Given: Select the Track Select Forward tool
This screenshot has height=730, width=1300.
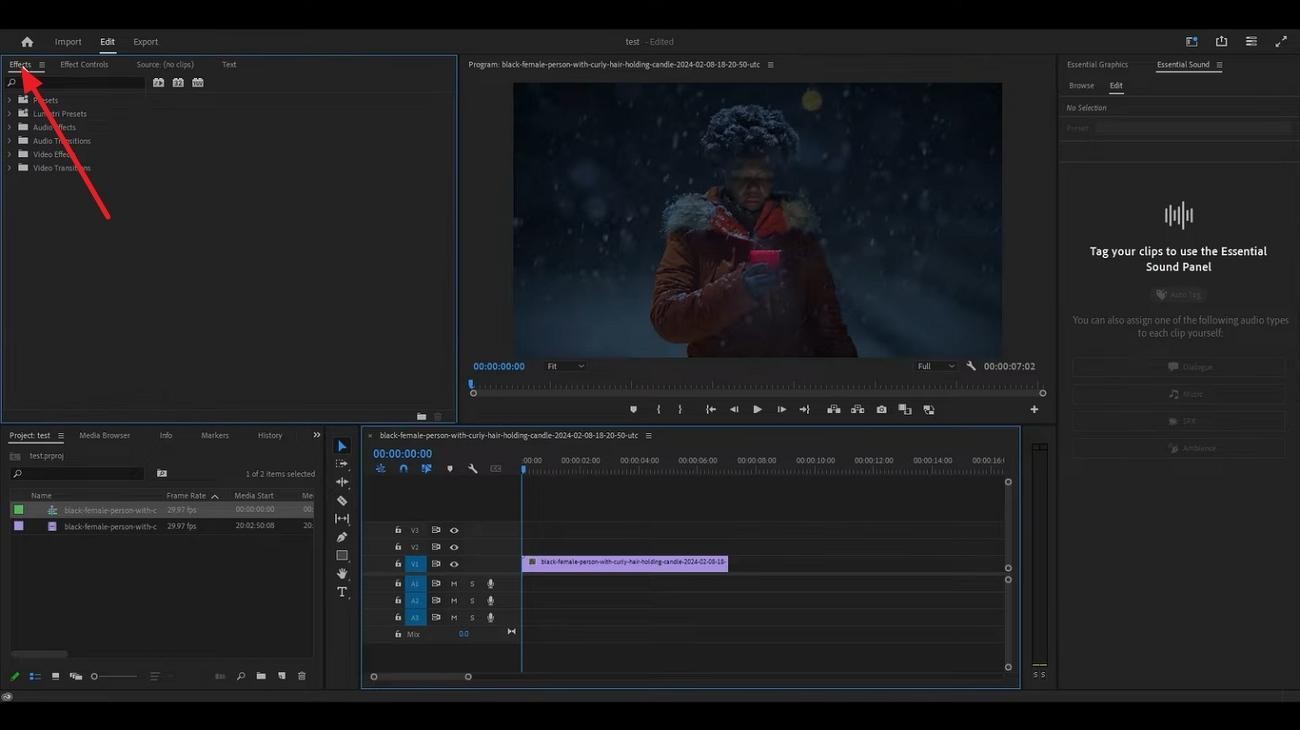Looking at the screenshot, I should (342, 464).
